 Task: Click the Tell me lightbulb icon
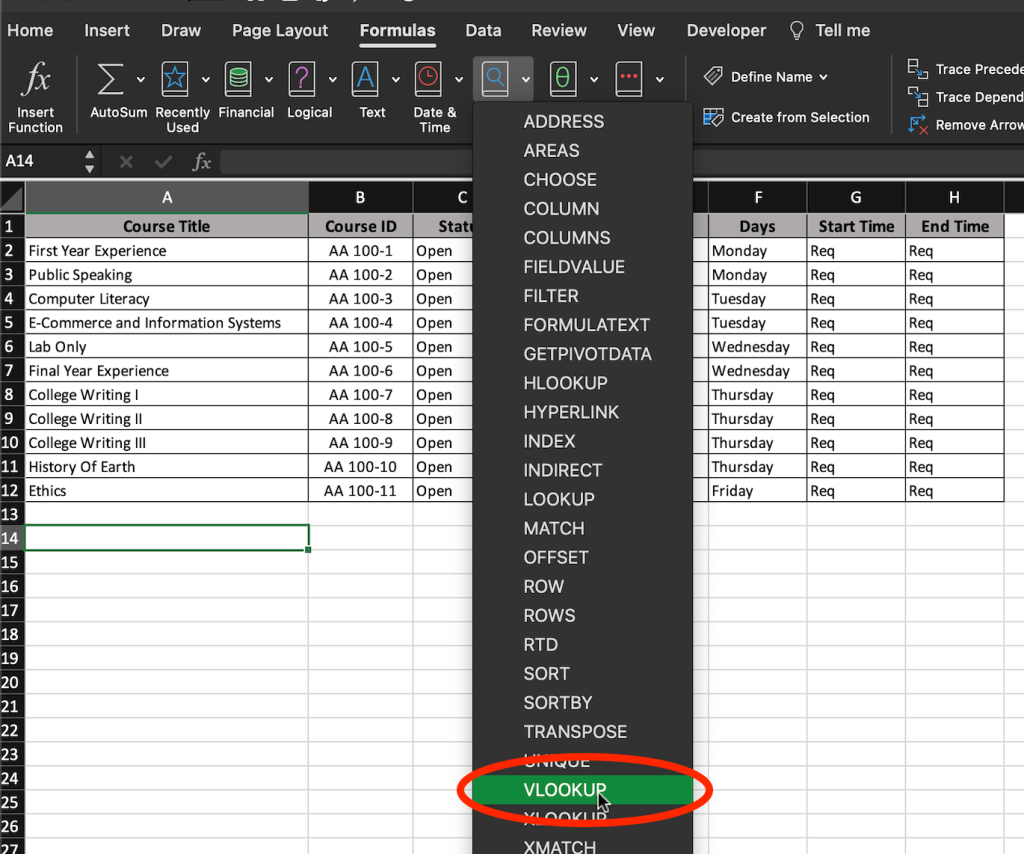(797, 31)
